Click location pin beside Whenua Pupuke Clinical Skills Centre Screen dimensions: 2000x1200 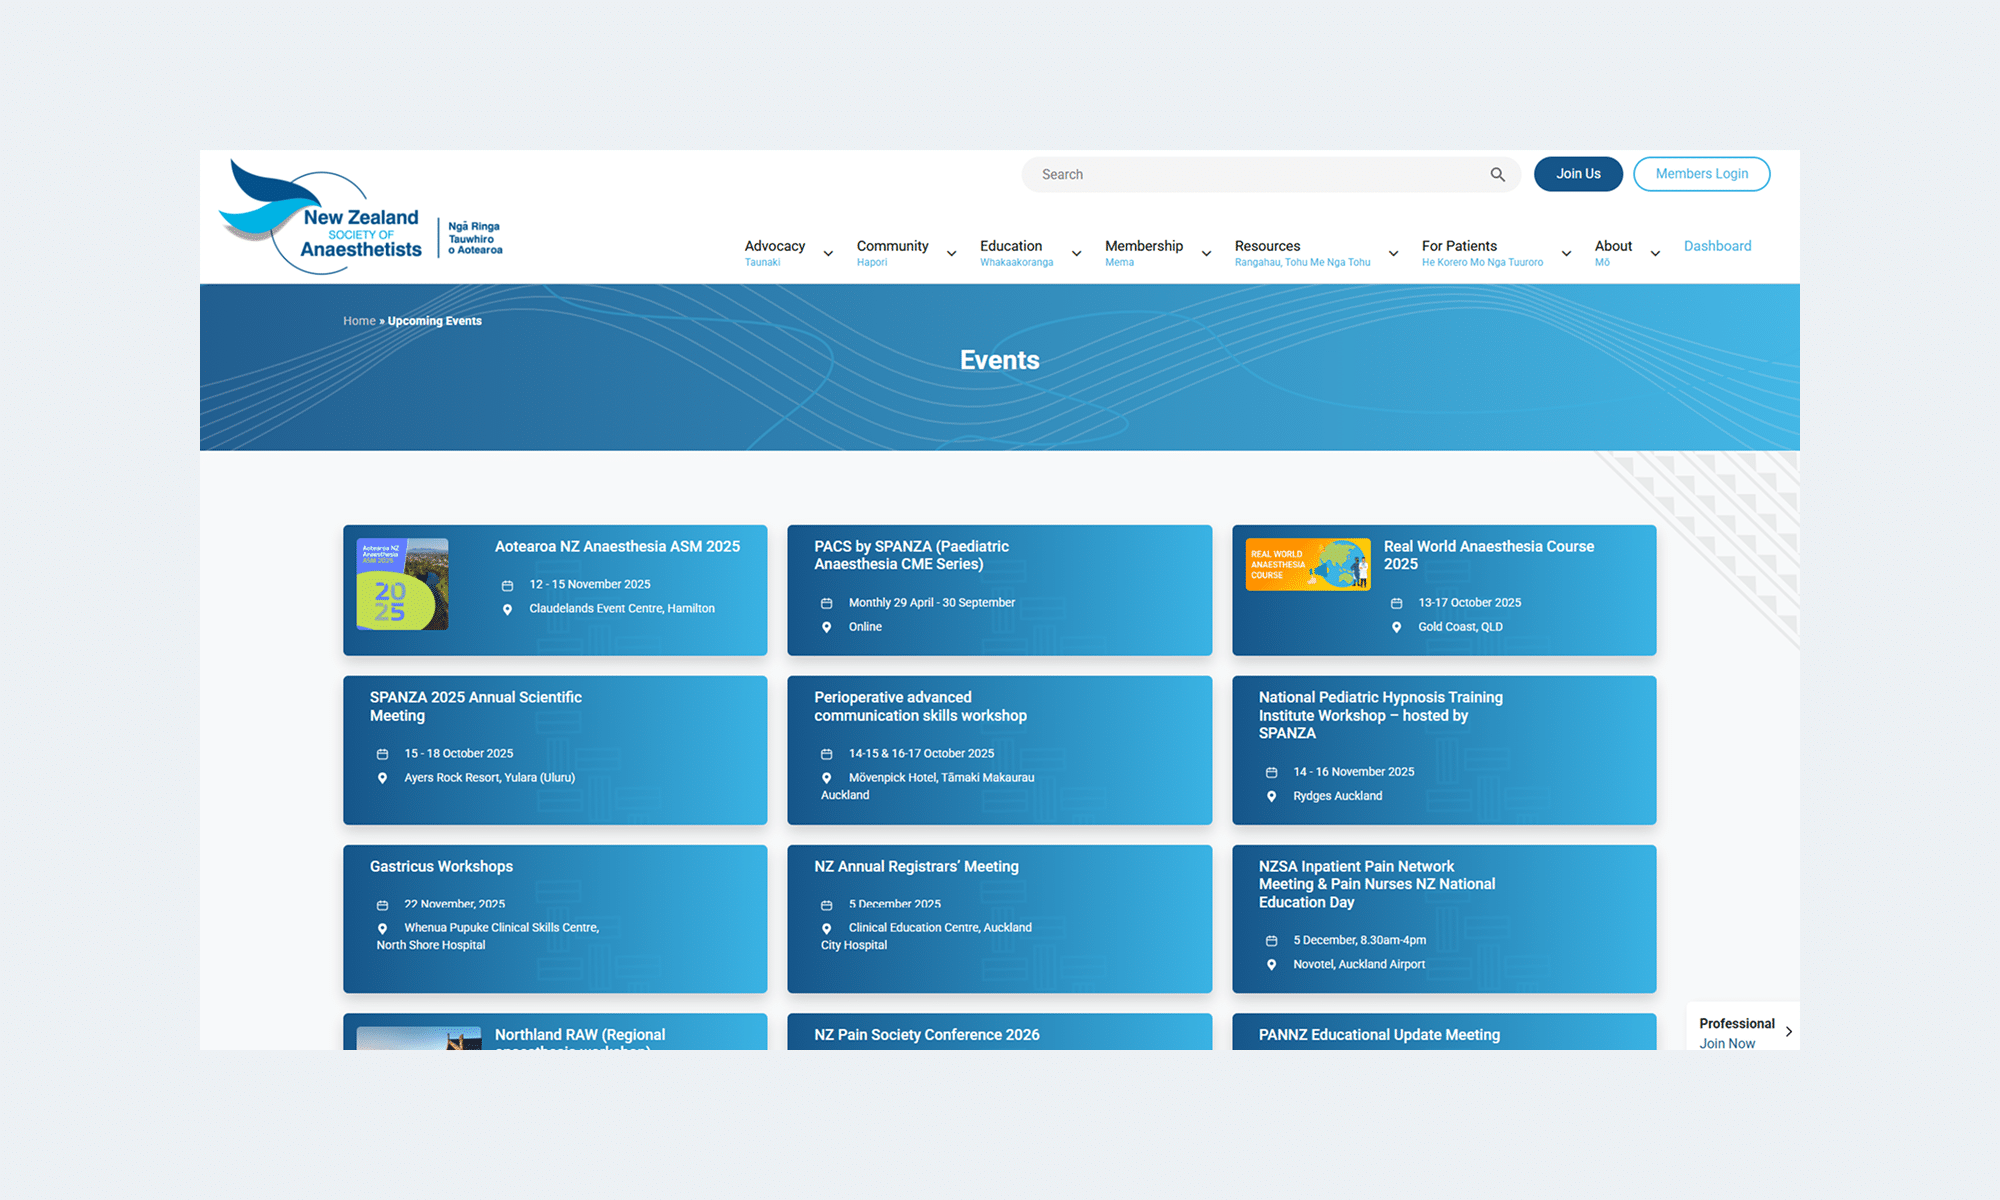coord(382,928)
